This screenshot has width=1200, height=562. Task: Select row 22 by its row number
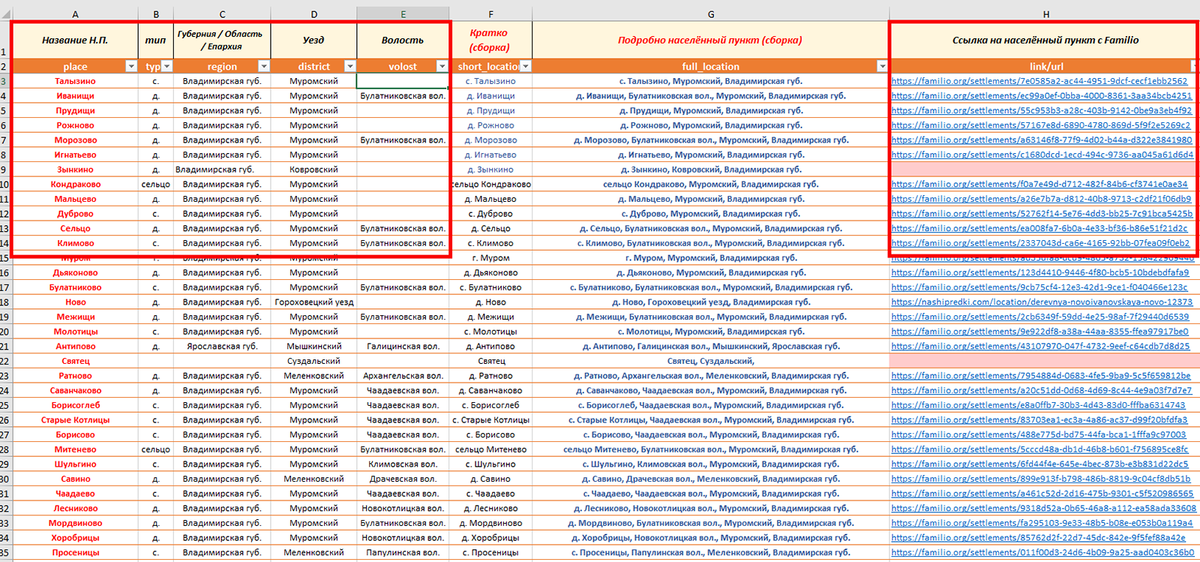(x=6, y=361)
